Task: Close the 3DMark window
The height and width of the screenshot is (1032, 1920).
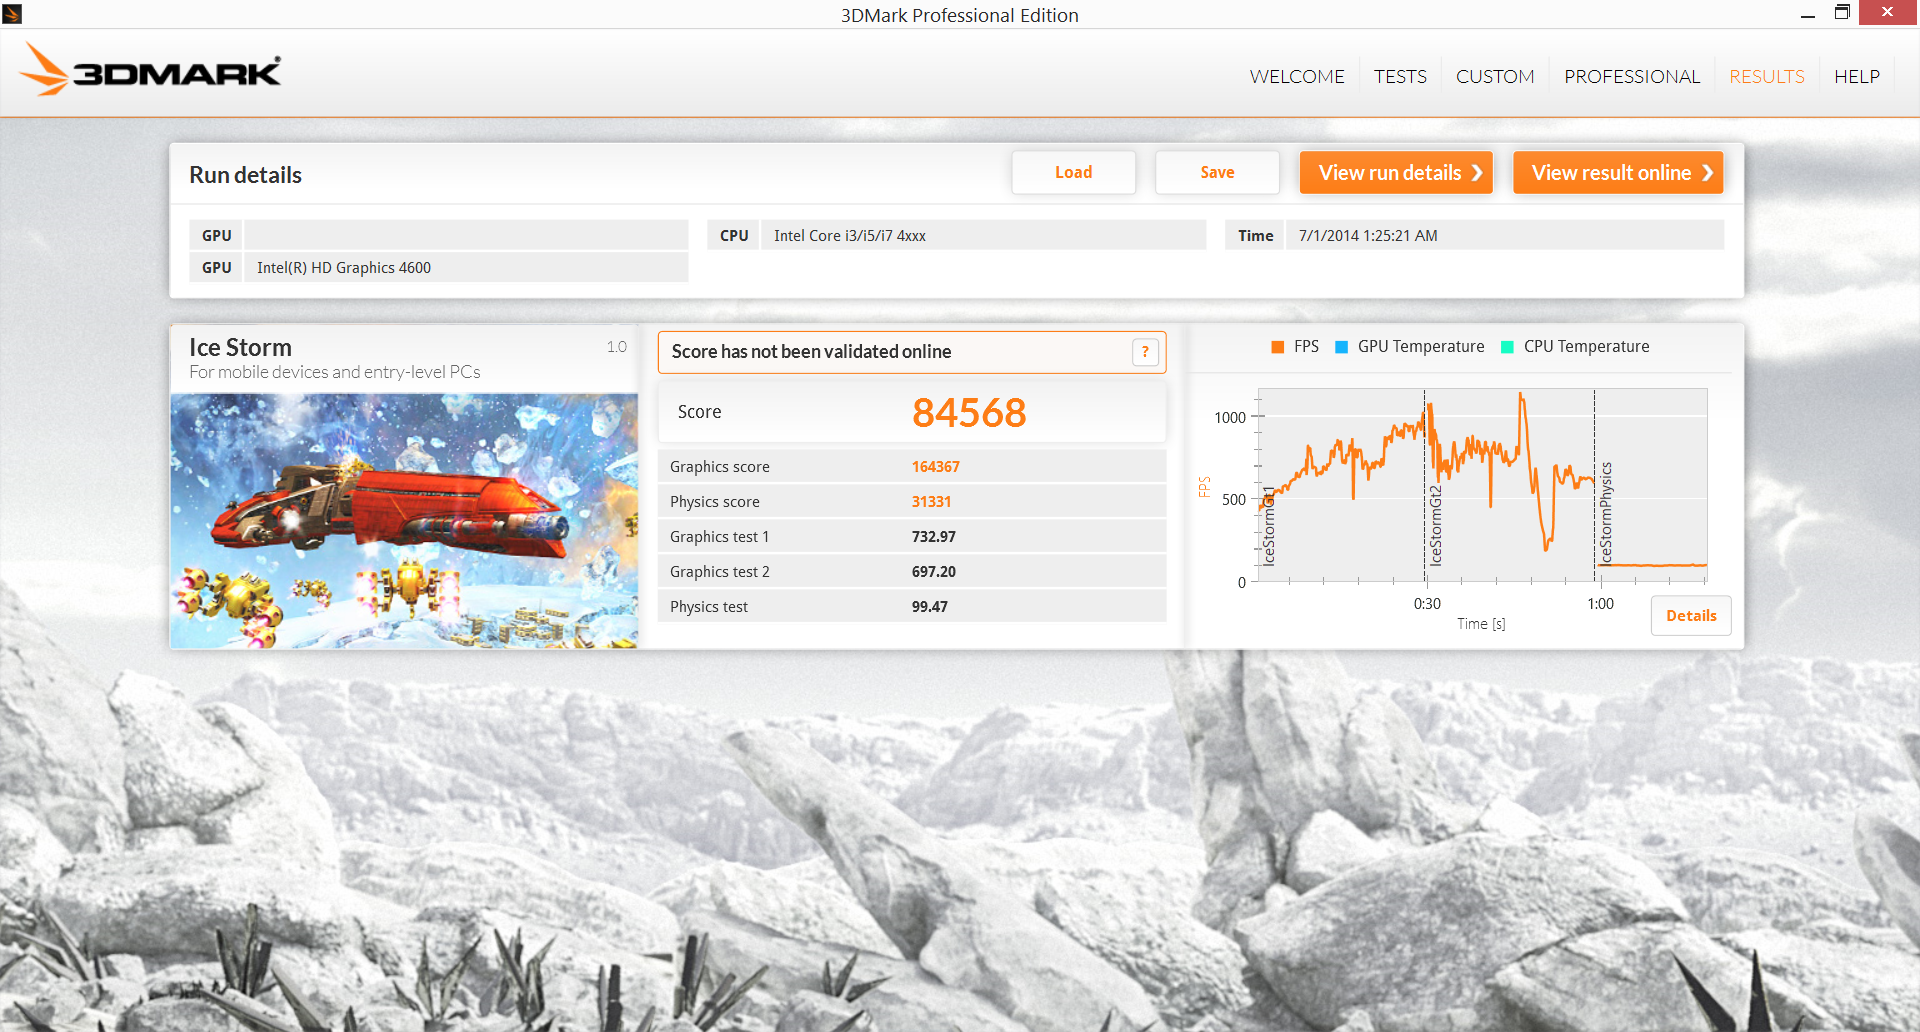Action: point(1887,13)
